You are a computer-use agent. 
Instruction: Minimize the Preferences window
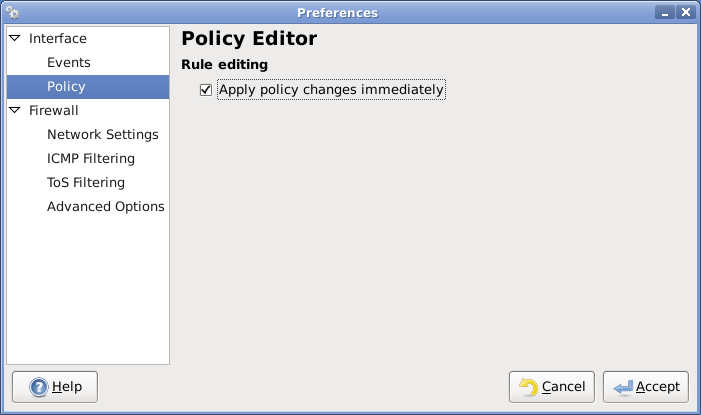pyautogui.click(x=665, y=13)
